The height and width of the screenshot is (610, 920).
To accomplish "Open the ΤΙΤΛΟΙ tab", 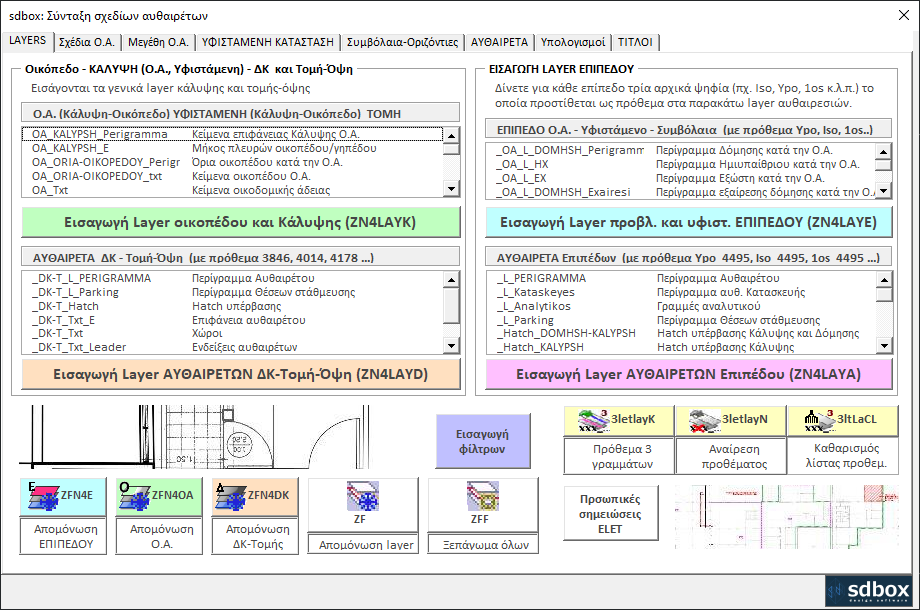I will coord(635,42).
